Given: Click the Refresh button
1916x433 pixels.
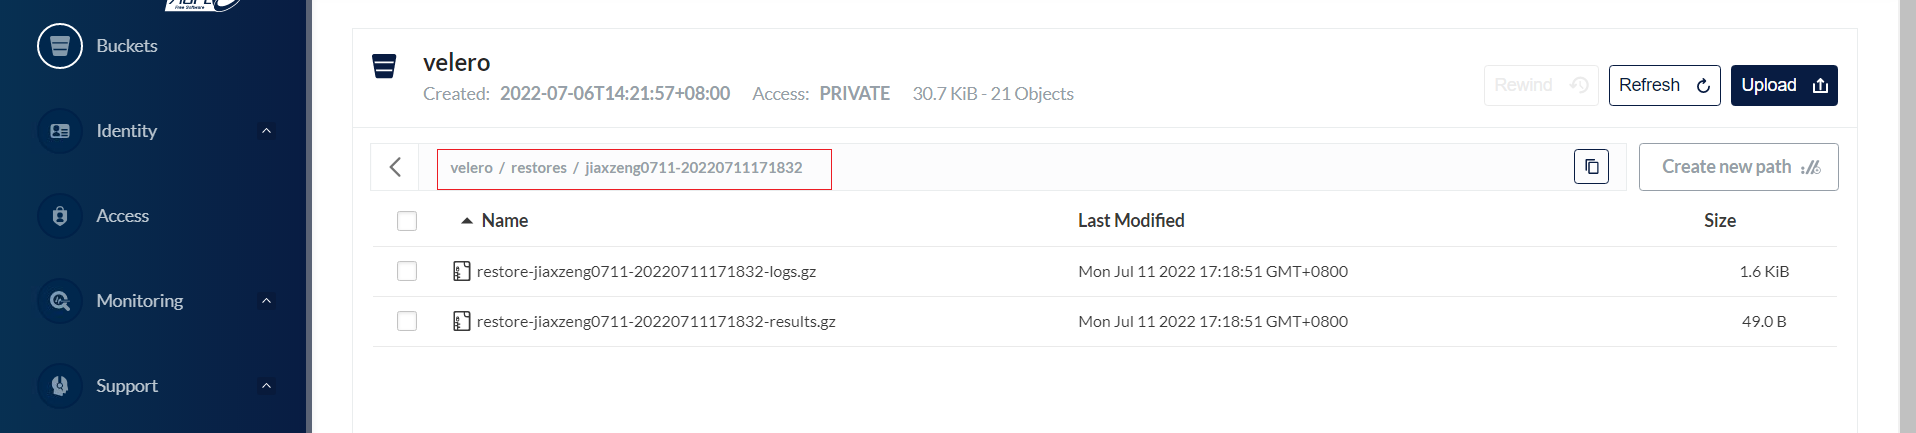Looking at the screenshot, I should [x=1664, y=85].
